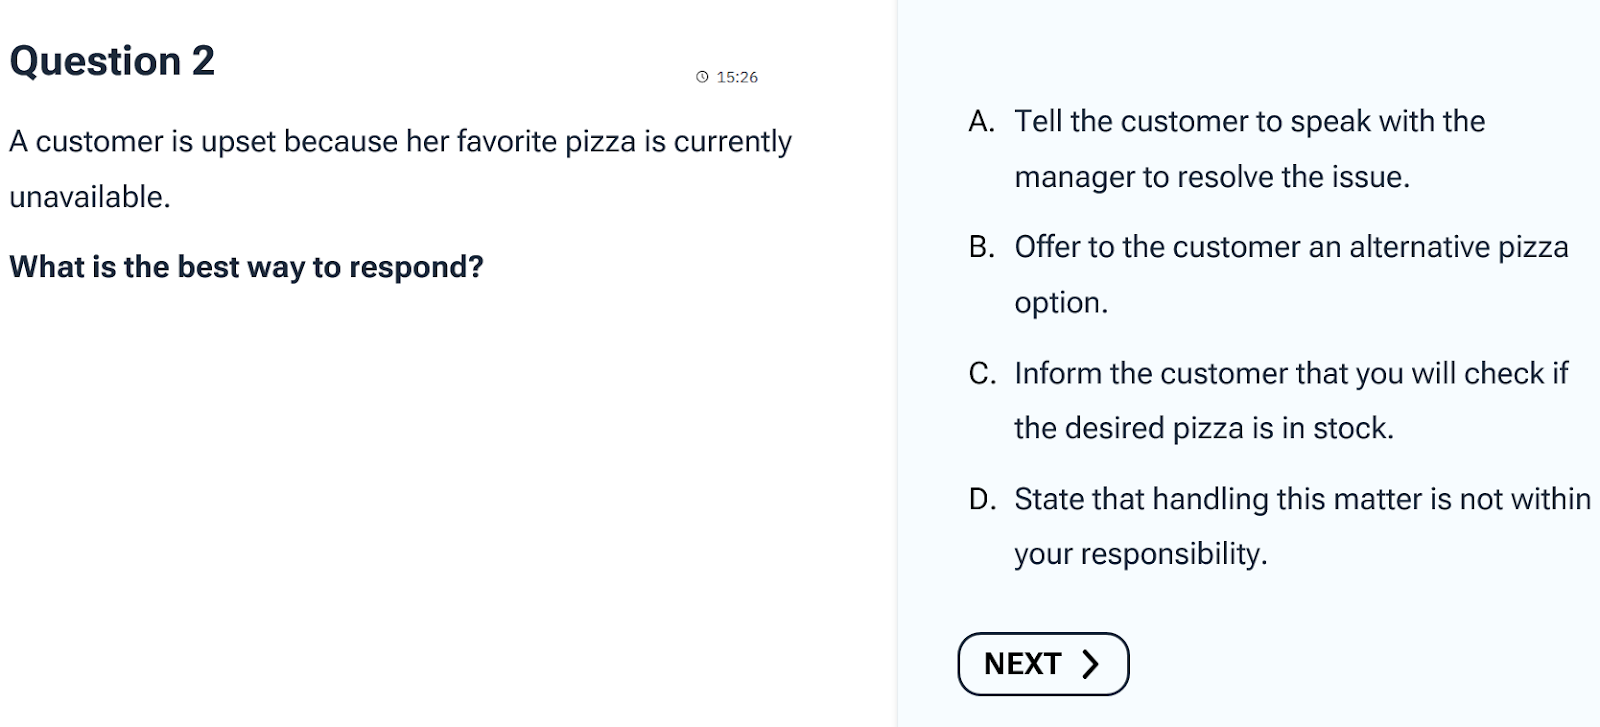Click the NEXT button label
The width and height of the screenshot is (1600, 727).
point(1022,664)
